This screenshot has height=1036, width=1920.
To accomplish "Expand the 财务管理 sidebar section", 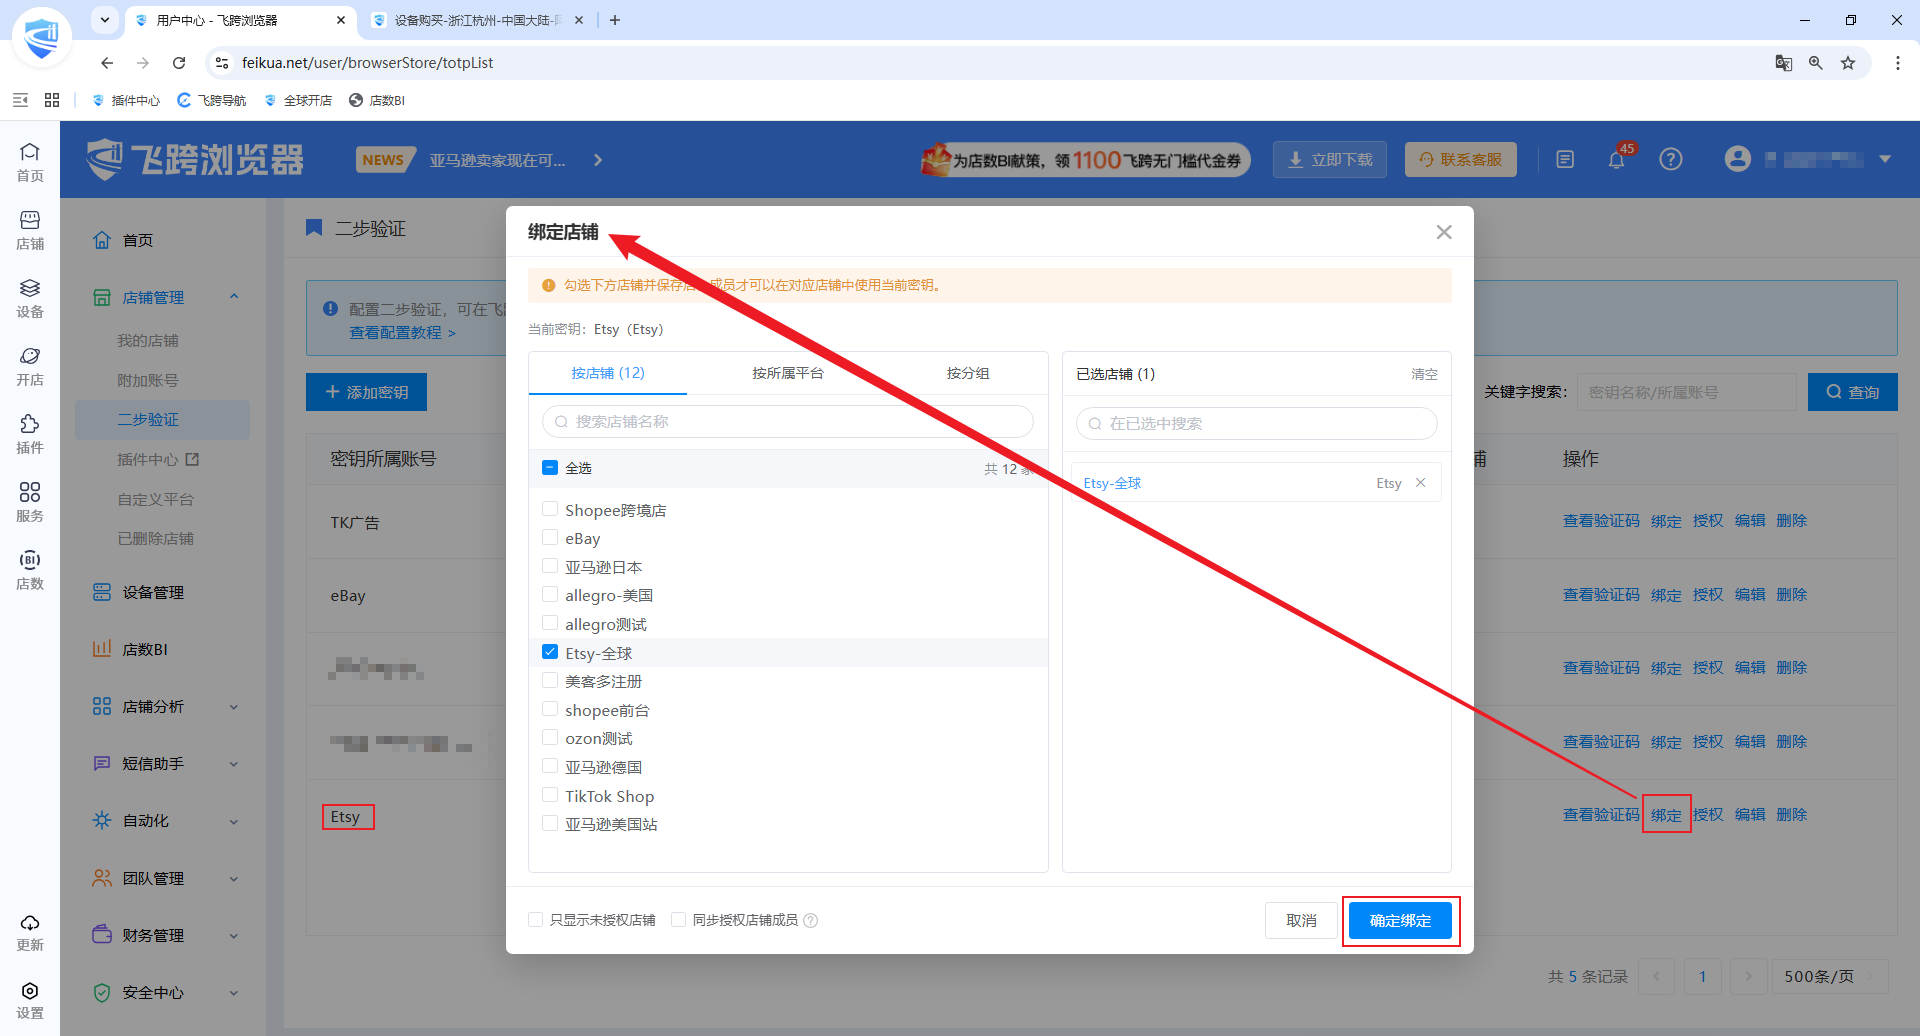I will (234, 936).
